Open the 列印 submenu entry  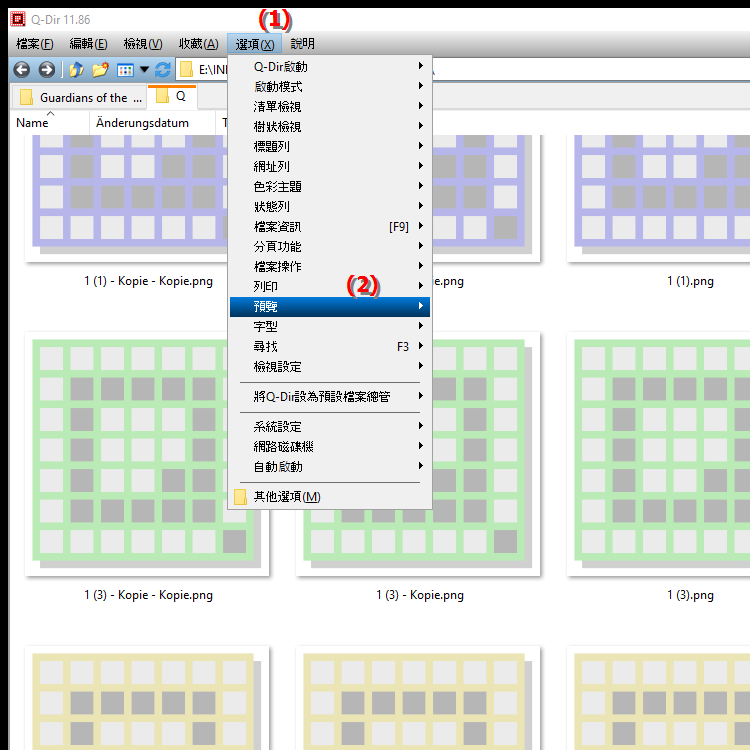pos(330,287)
